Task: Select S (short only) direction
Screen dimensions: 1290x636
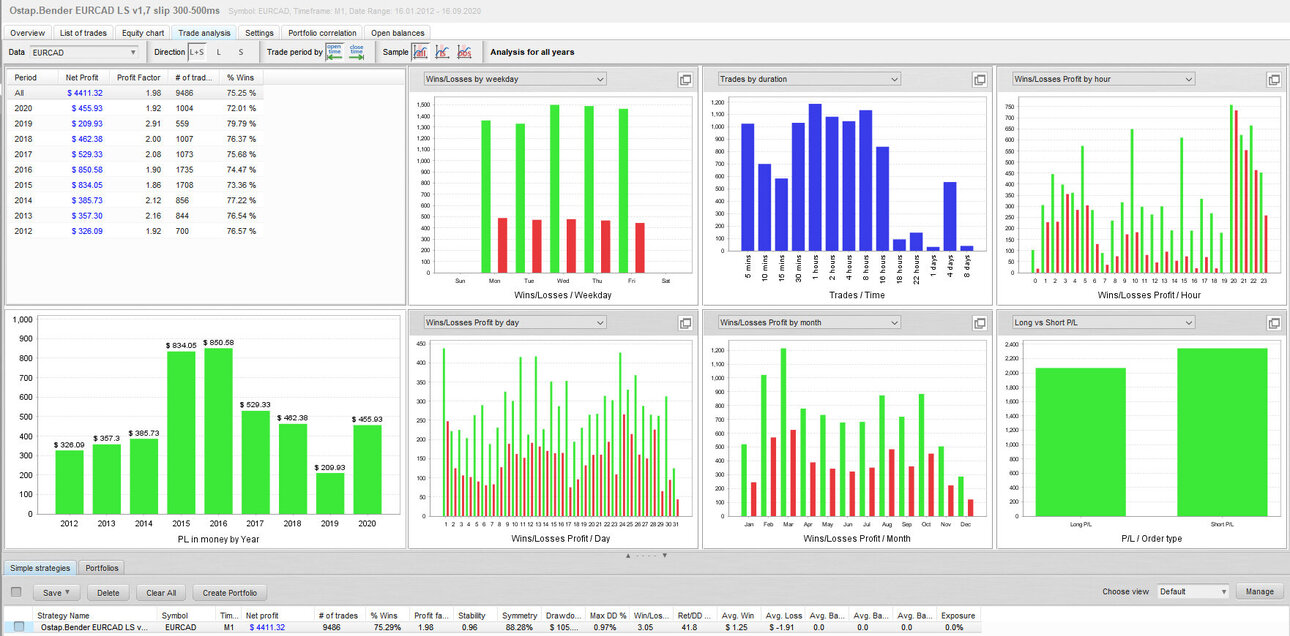Action: 240,52
